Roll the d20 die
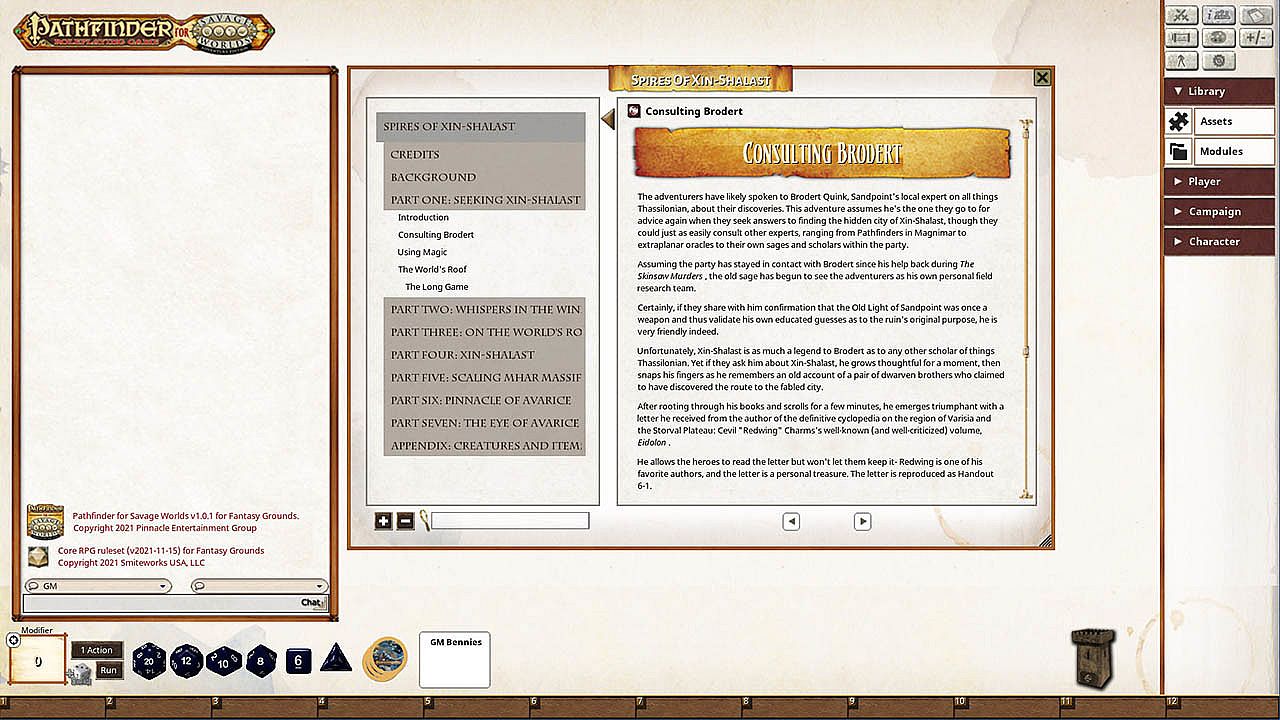 point(150,660)
